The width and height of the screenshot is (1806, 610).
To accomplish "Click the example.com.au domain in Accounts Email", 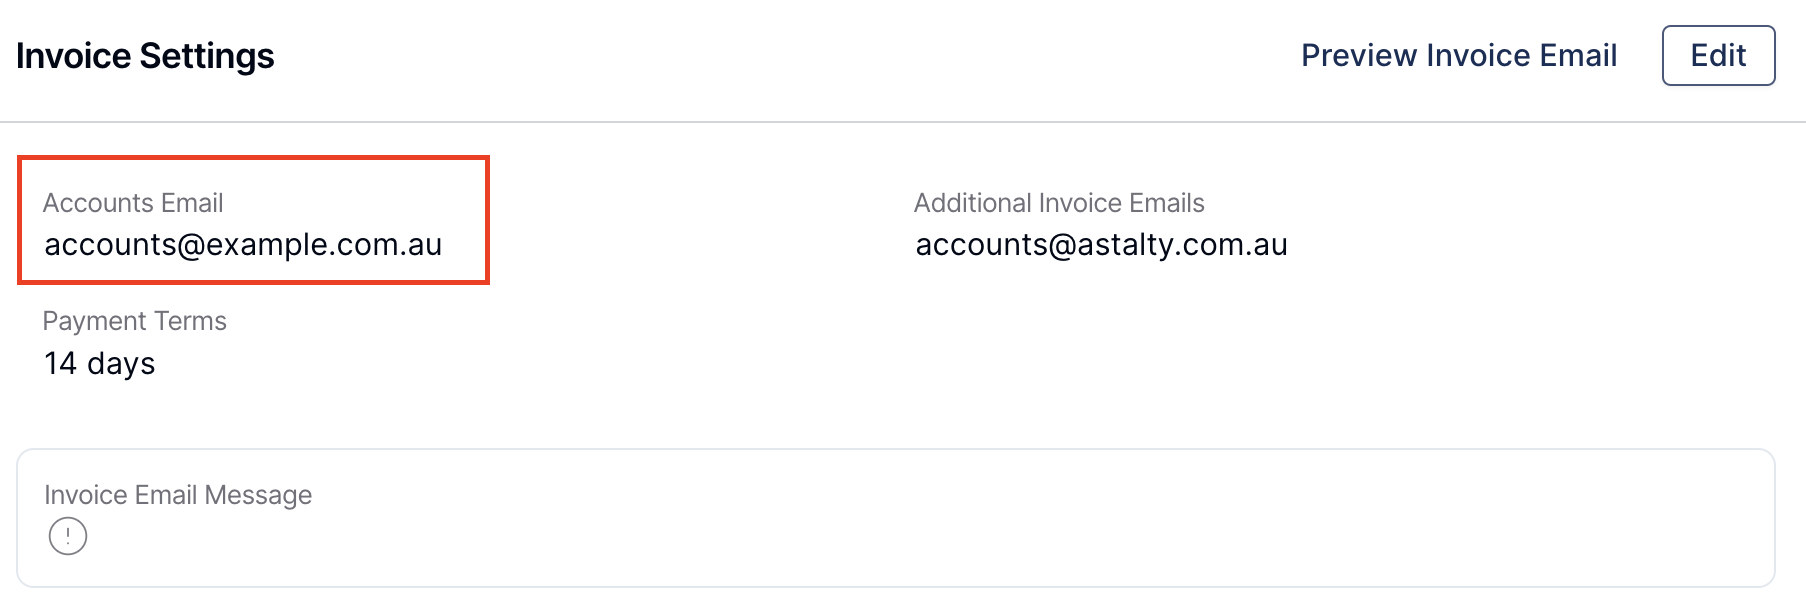I will click(x=324, y=245).
